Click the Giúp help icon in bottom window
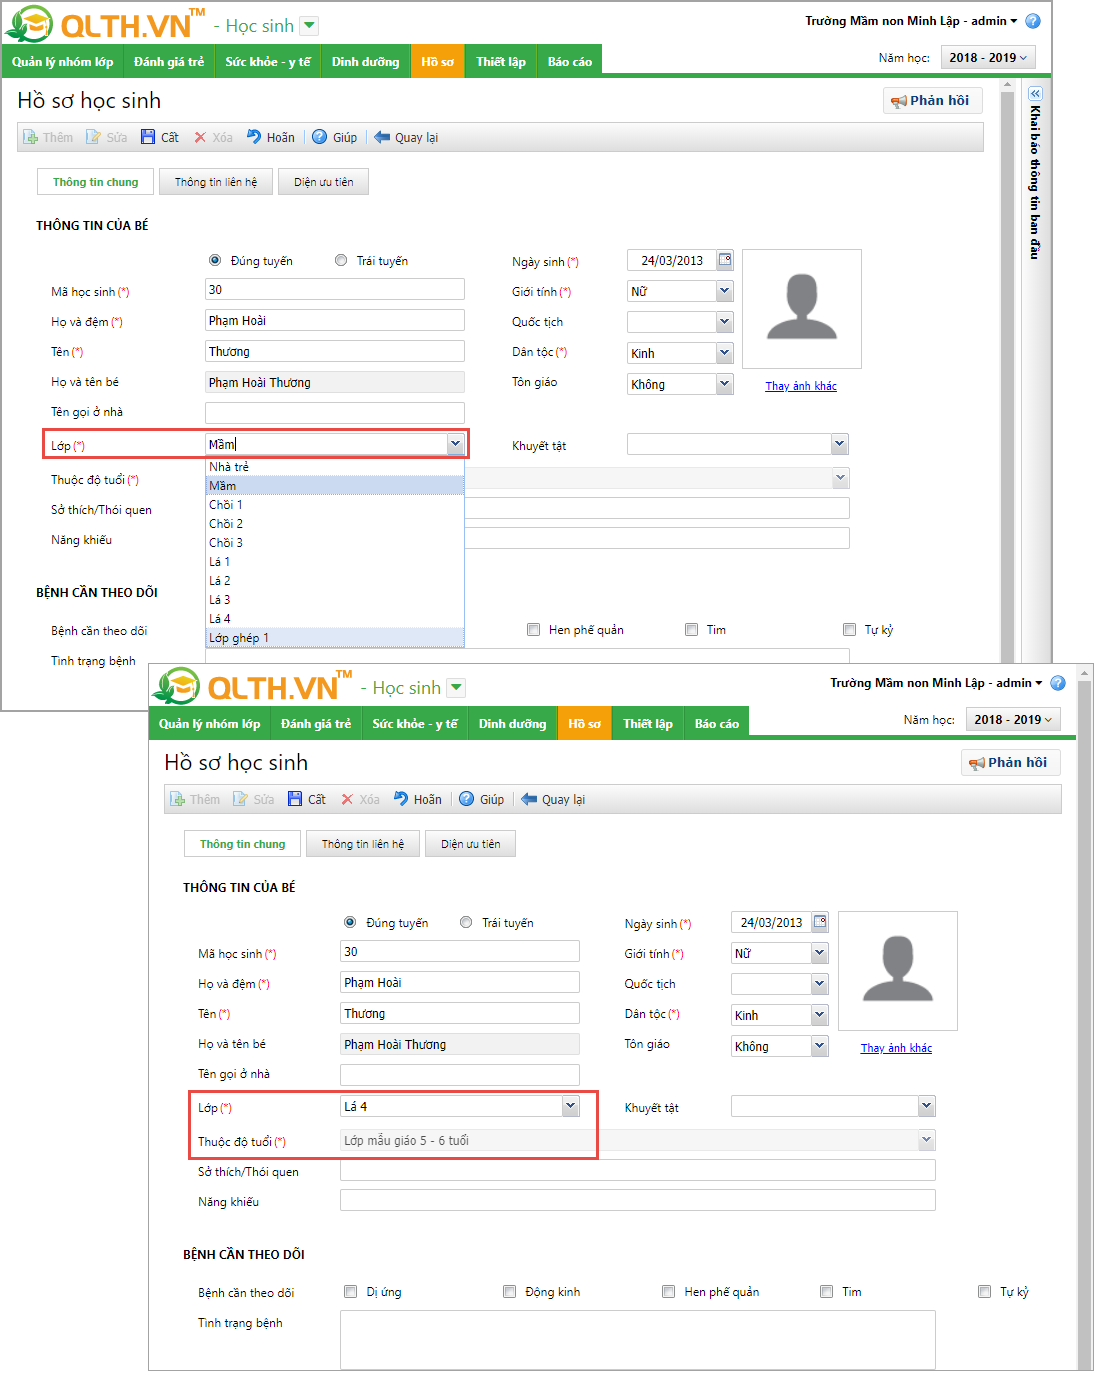 pyautogui.click(x=466, y=799)
